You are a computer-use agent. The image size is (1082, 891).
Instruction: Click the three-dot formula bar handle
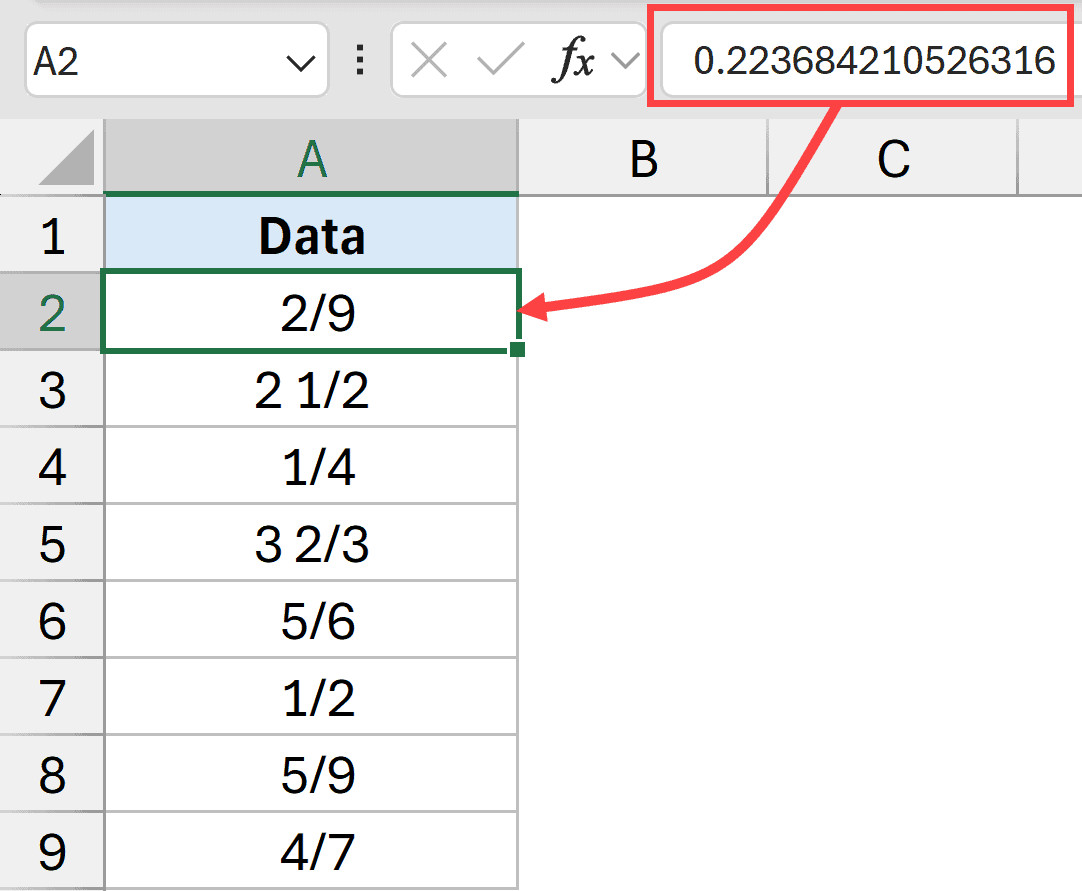click(x=360, y=62)
